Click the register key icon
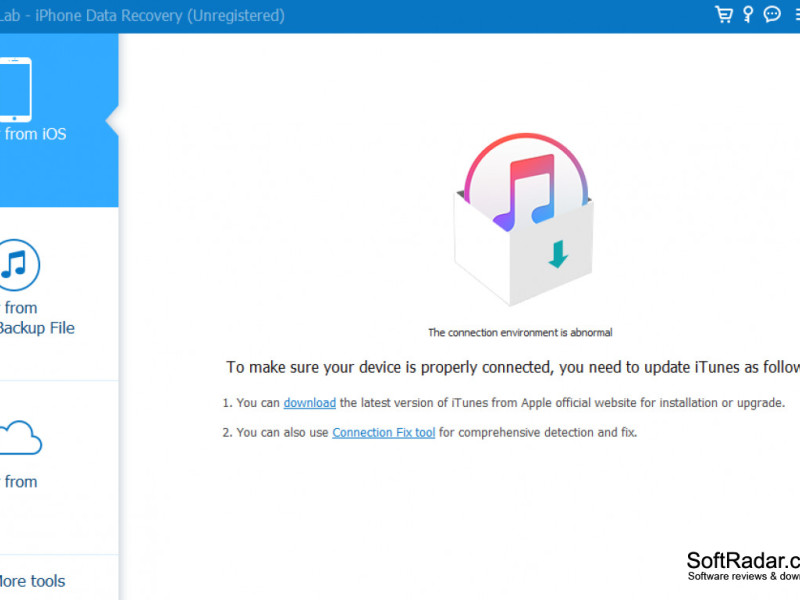 (x=748, y=14)
